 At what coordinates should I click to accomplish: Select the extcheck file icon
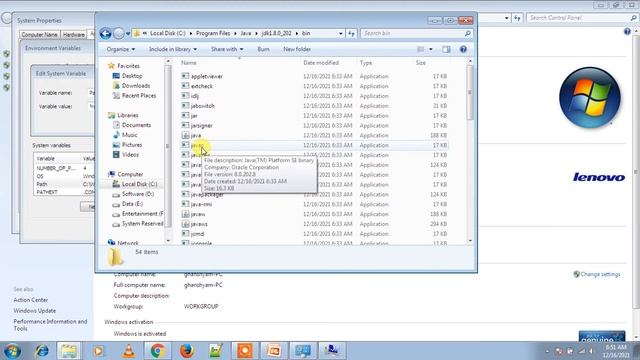coord(185,86)
